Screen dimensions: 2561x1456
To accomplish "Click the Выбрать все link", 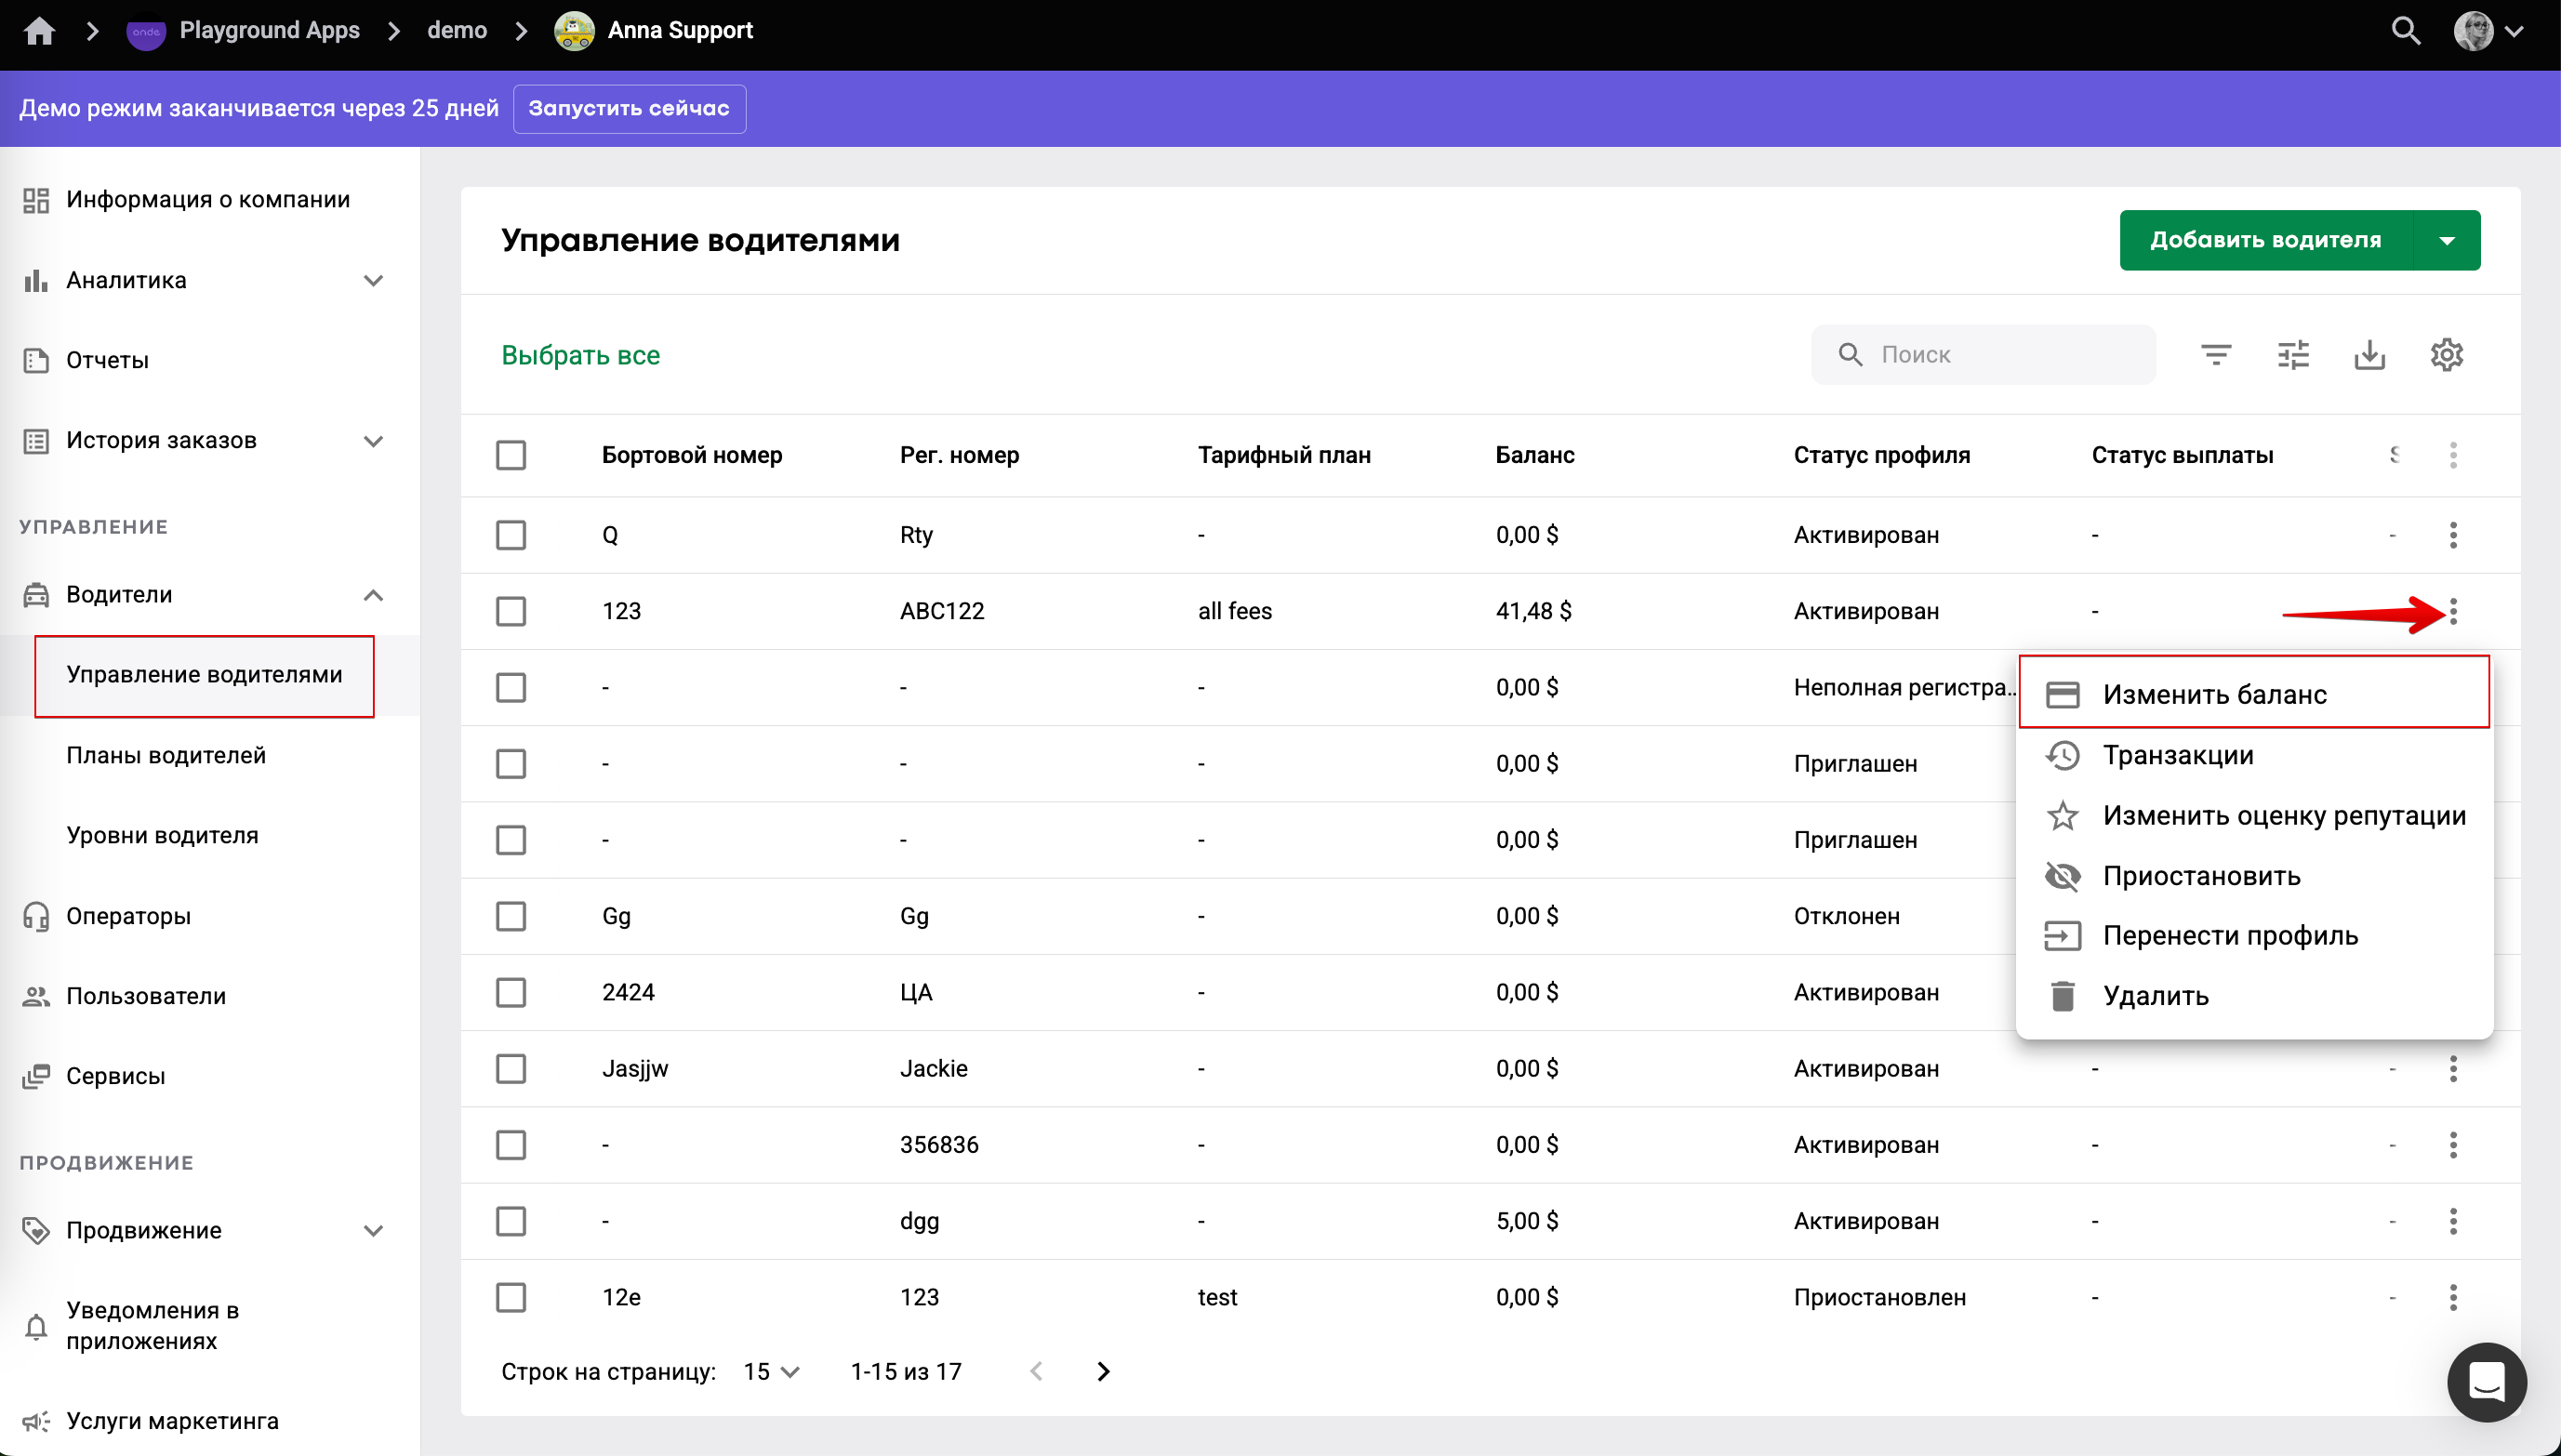I will (580, 355).
